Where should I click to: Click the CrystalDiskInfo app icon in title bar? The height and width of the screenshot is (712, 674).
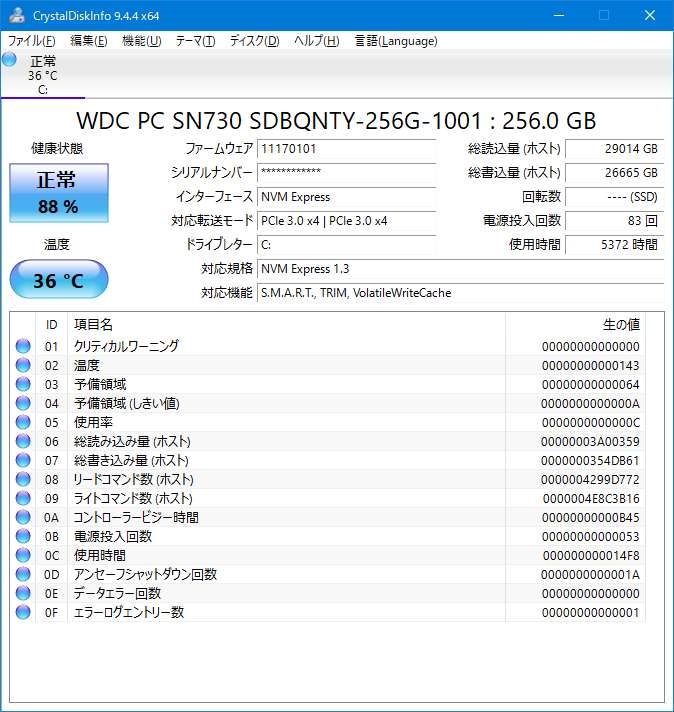click(x=16, y=15)
